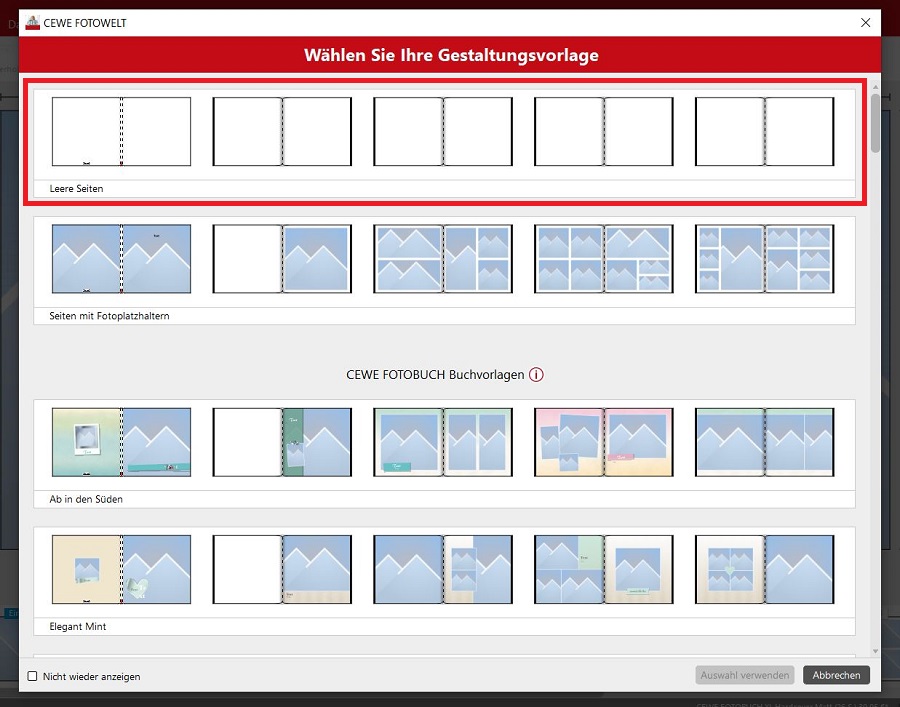Close the CEWE FOTOWELT dialog
The width and height of the screenshot is (900, 707).
[866, 22]
